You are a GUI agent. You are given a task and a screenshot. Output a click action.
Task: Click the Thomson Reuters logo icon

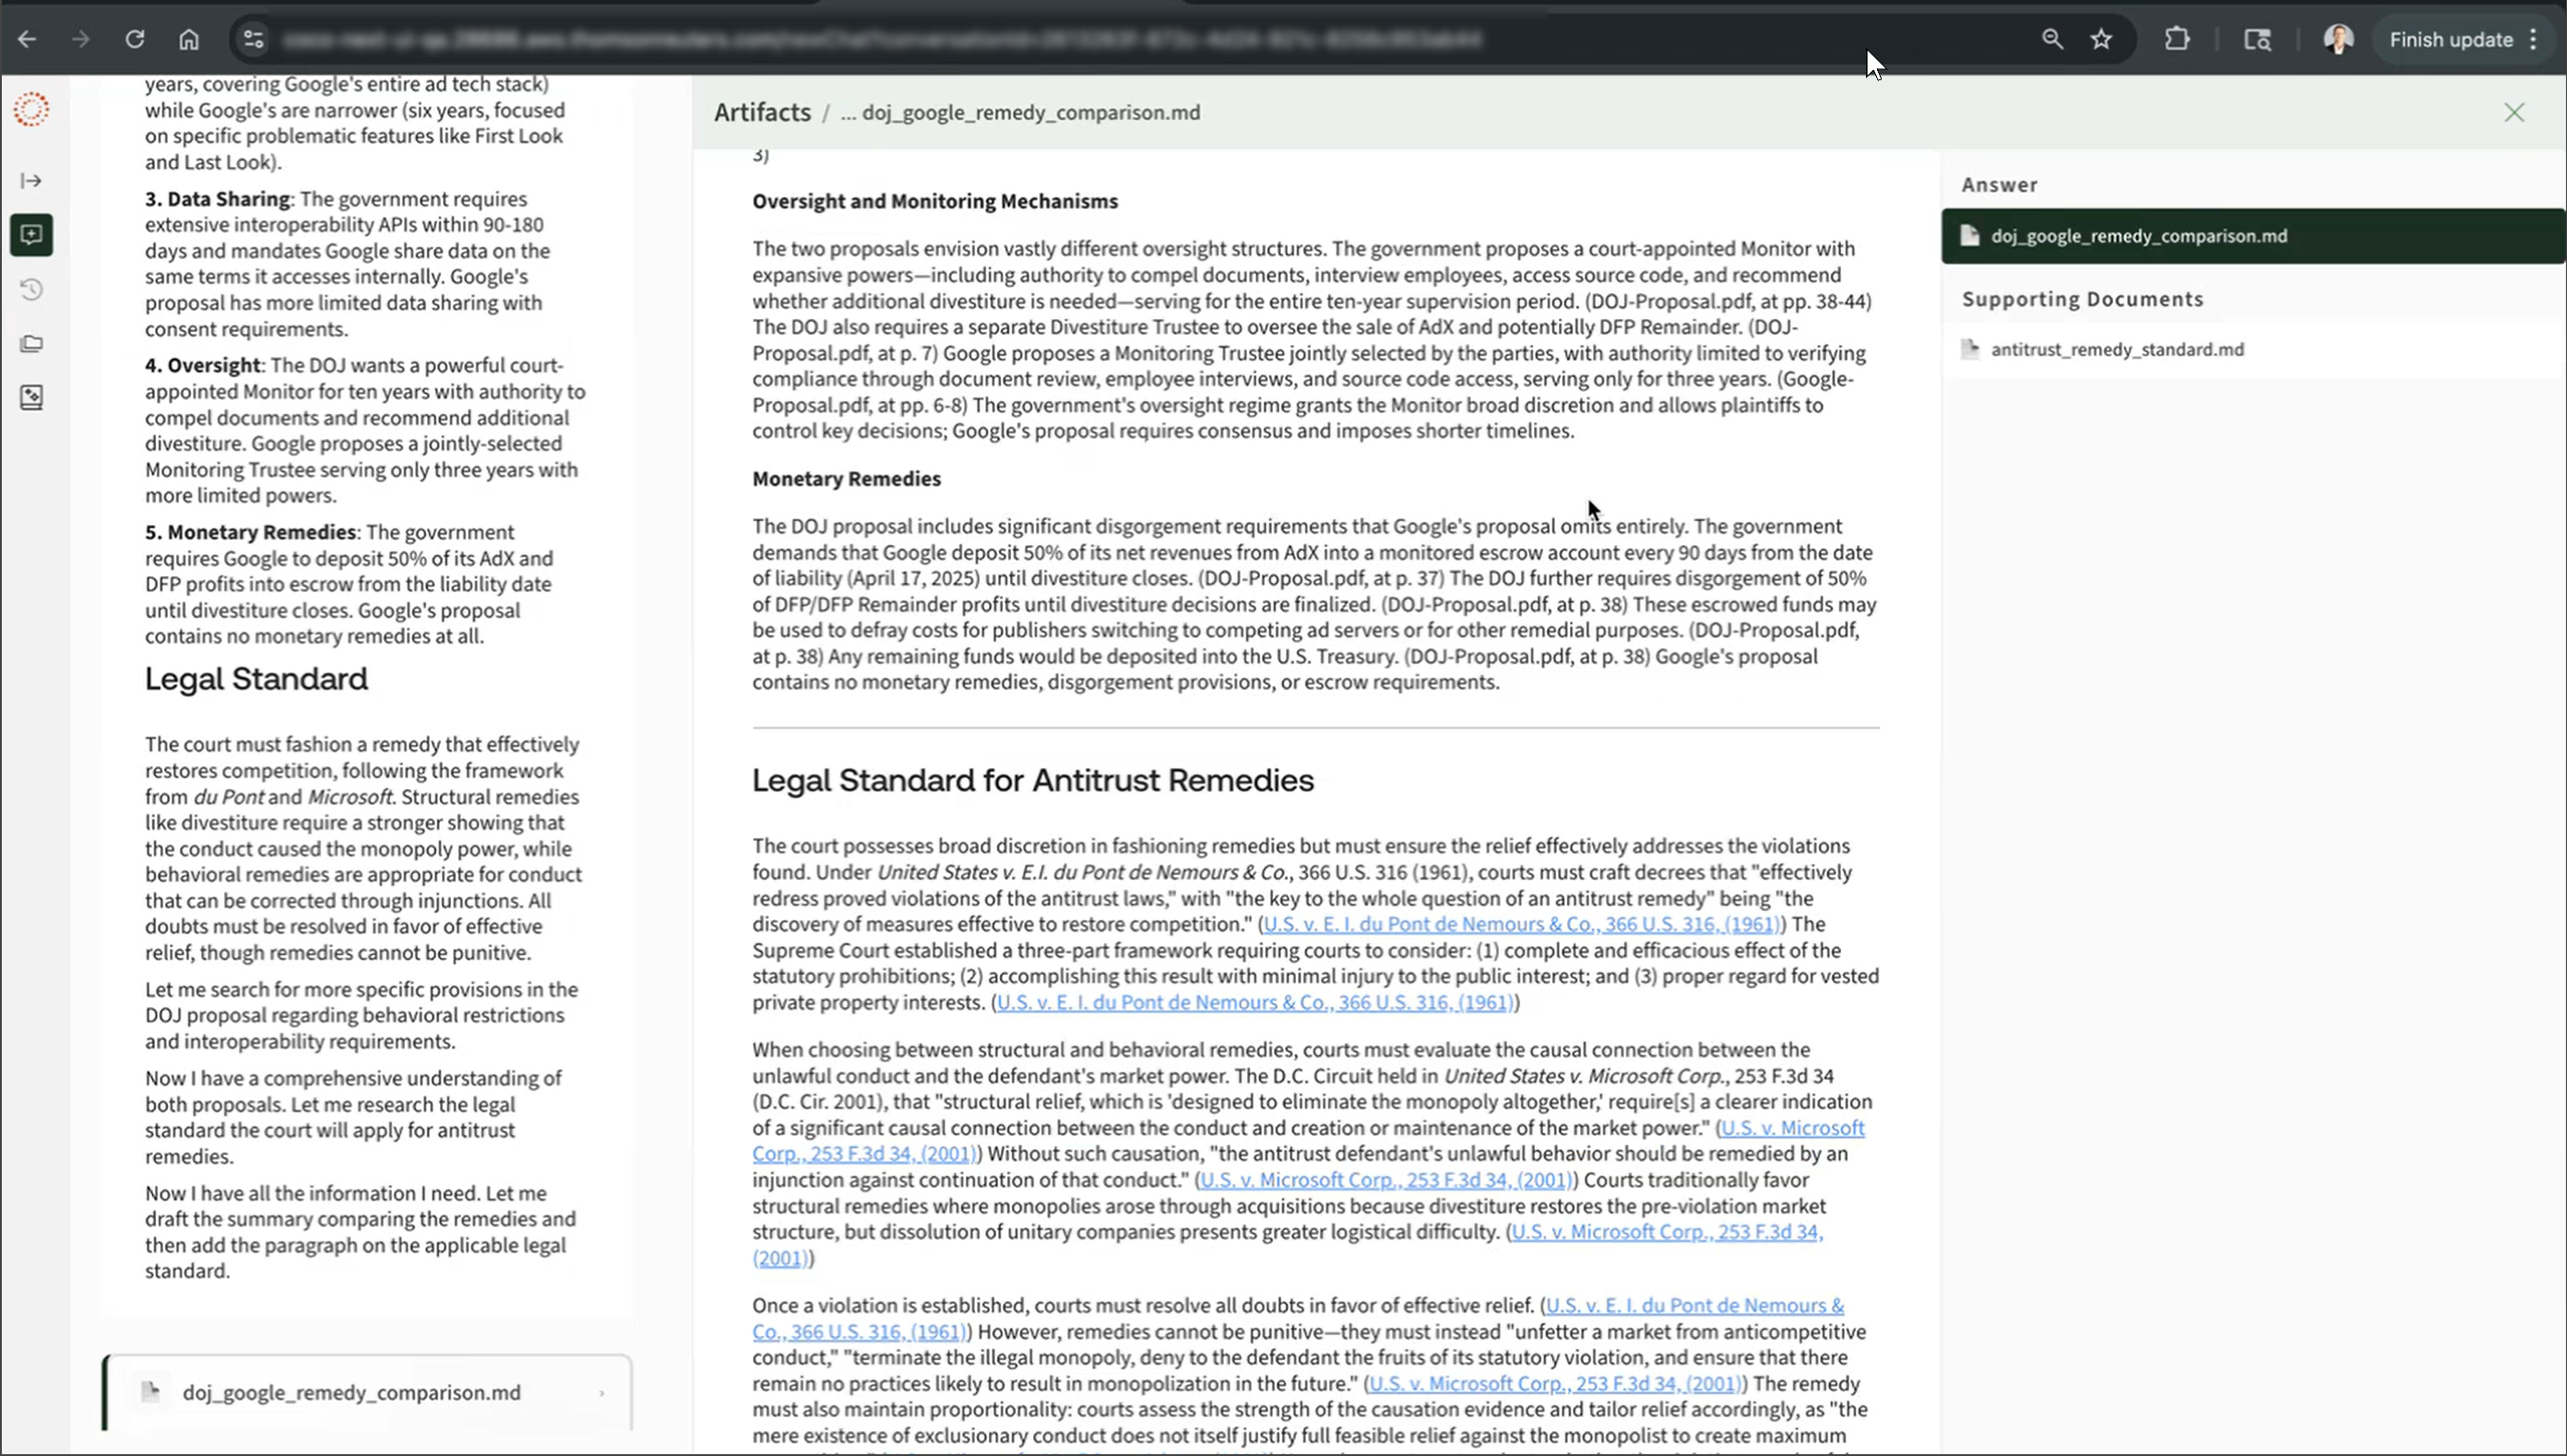(31, 109)
